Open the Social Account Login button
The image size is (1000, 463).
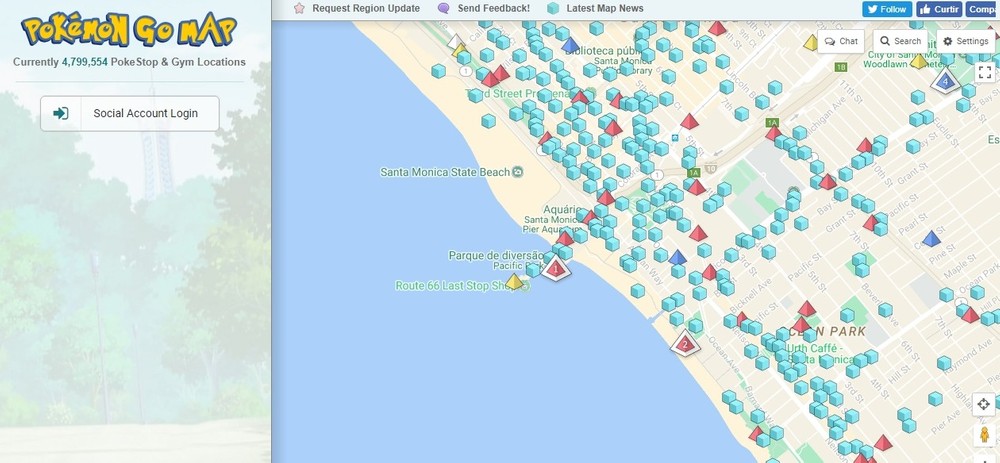[x=129, y=114]
